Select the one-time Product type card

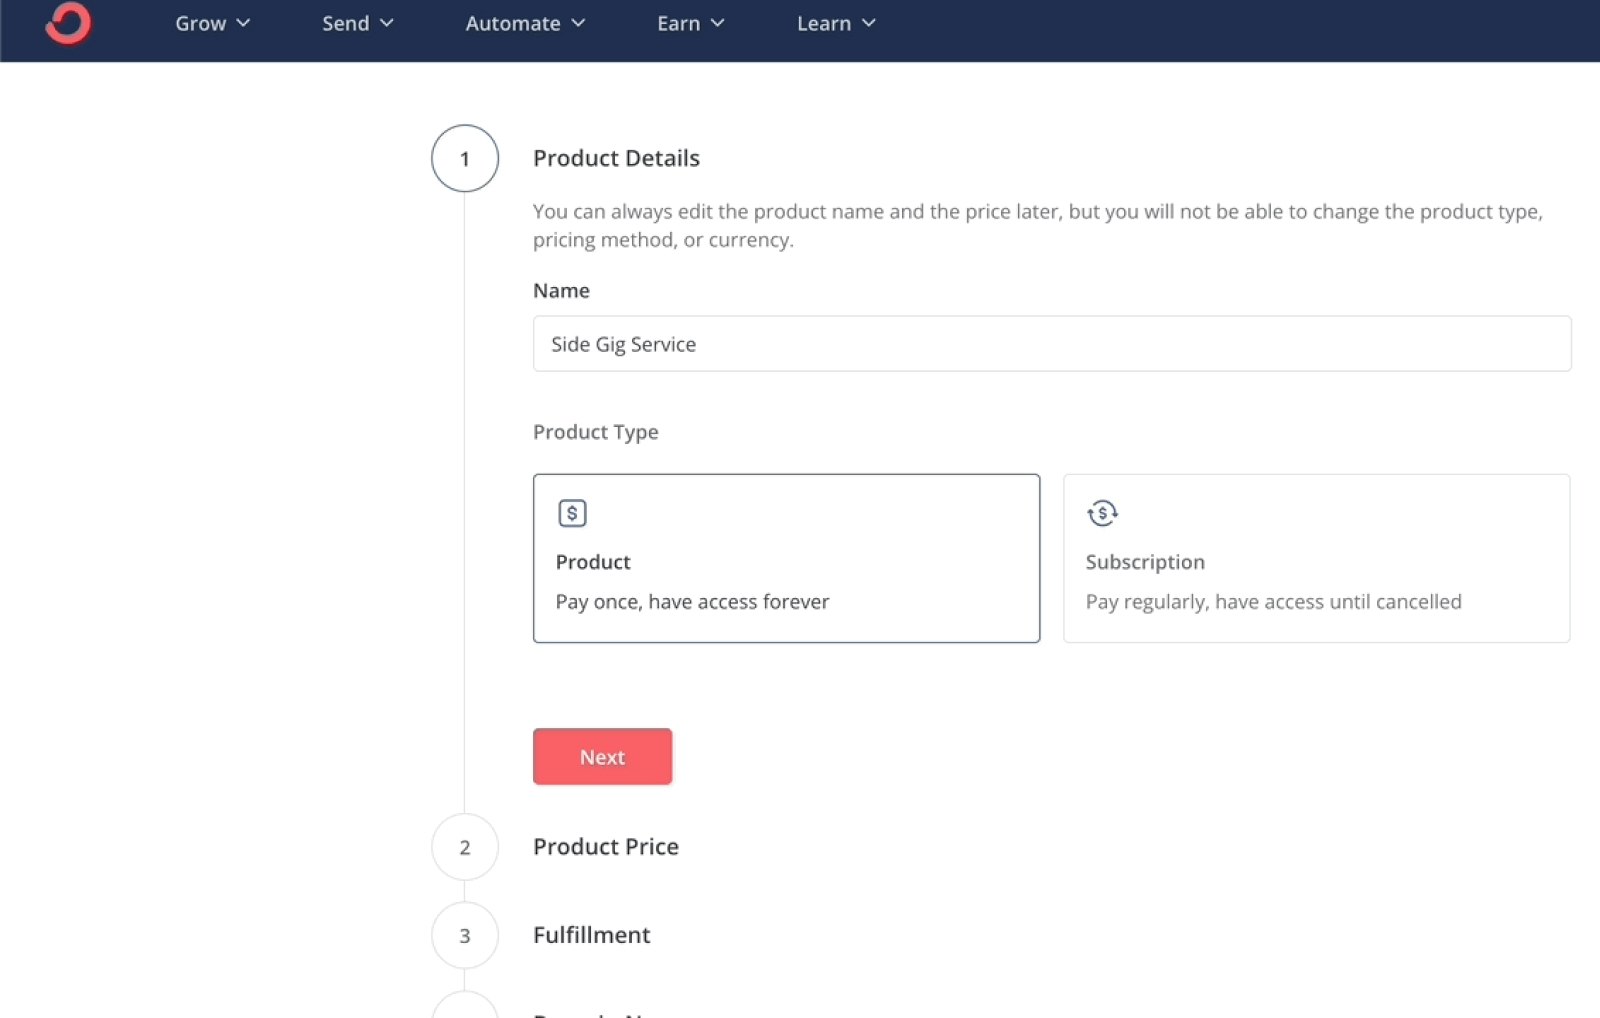tap(786, 558)
